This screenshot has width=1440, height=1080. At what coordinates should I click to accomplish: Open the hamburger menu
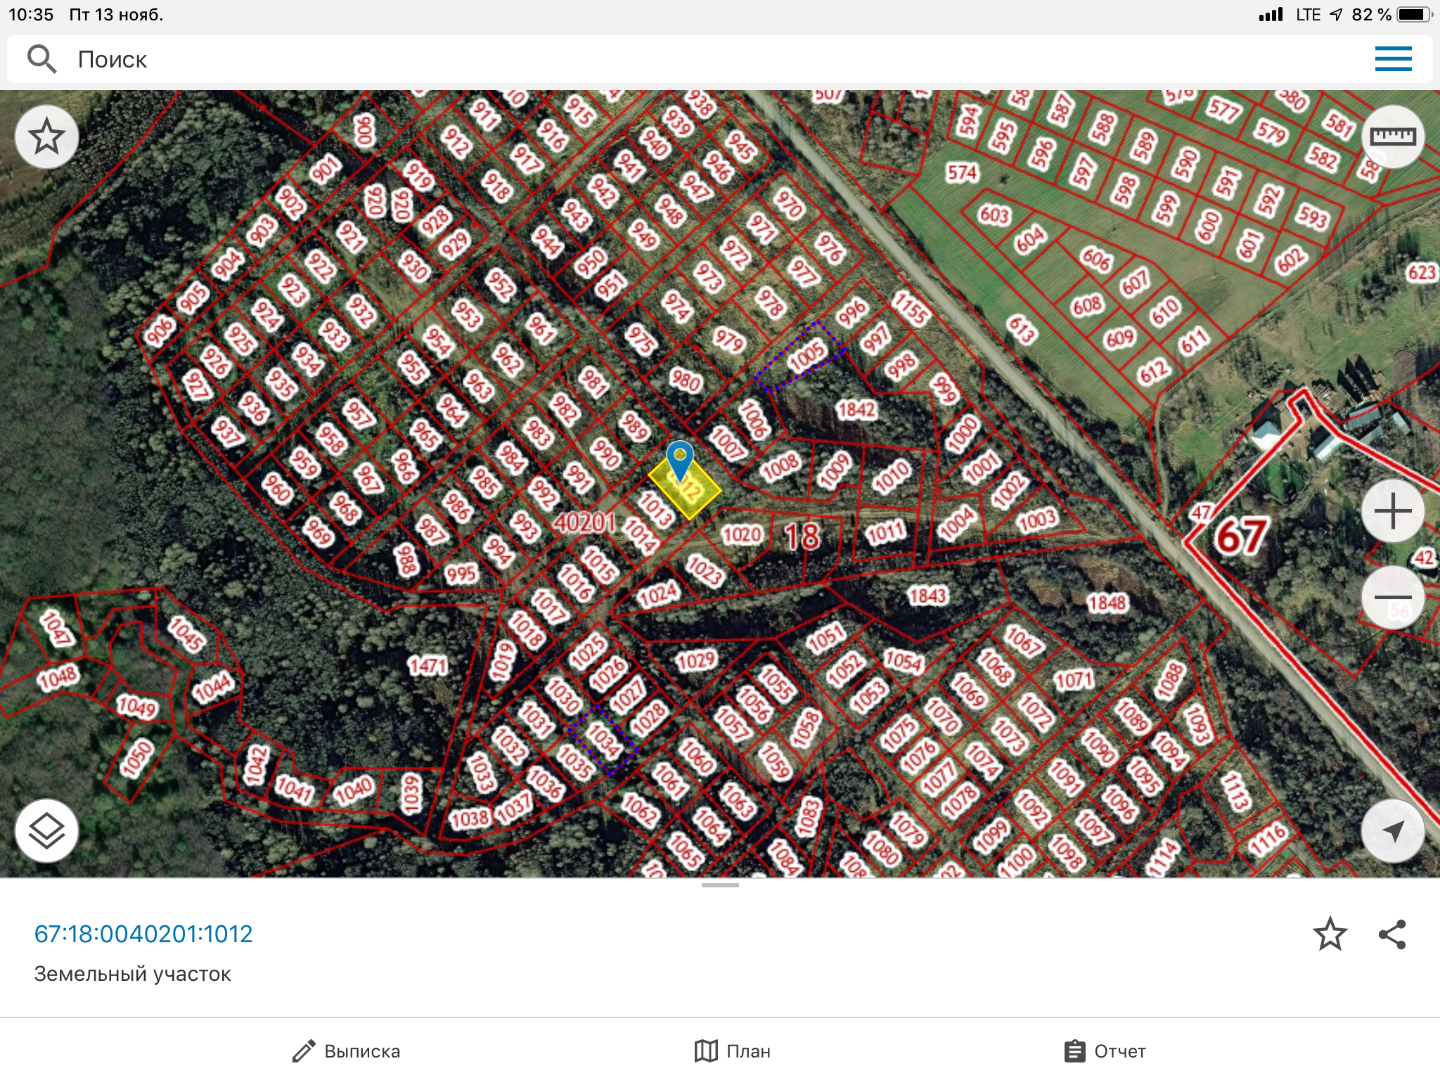pyautogui.click(x=1393, y=59)
